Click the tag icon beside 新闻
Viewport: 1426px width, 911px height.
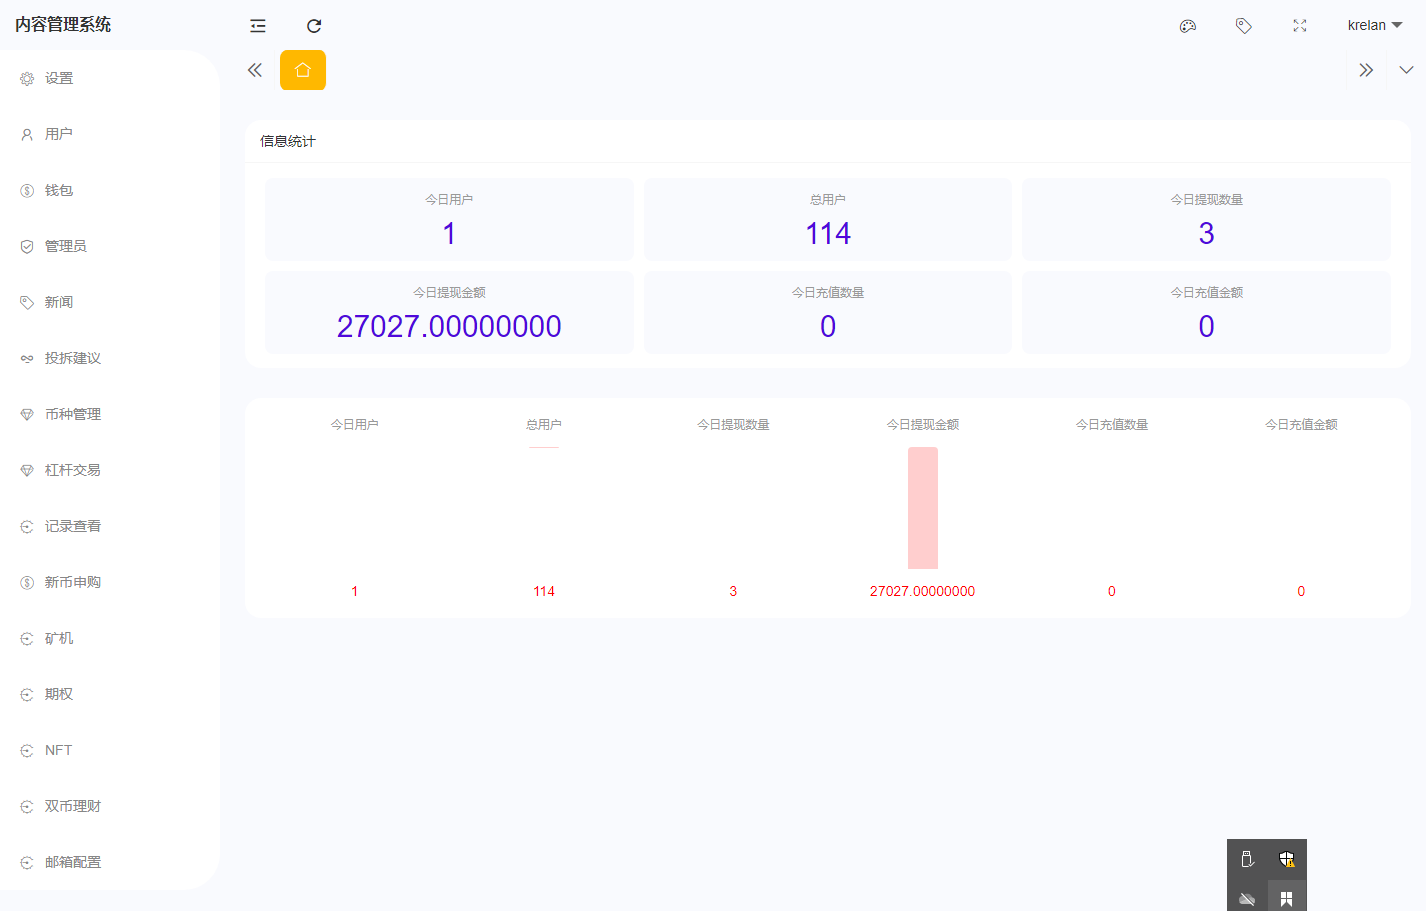27,302
